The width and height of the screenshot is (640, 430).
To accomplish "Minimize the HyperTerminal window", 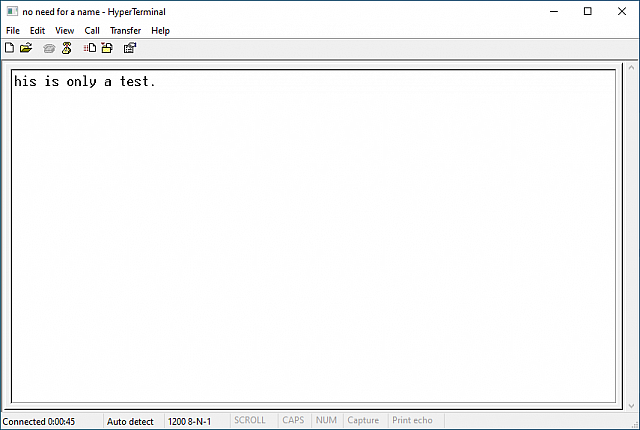I will pos(554,11).
